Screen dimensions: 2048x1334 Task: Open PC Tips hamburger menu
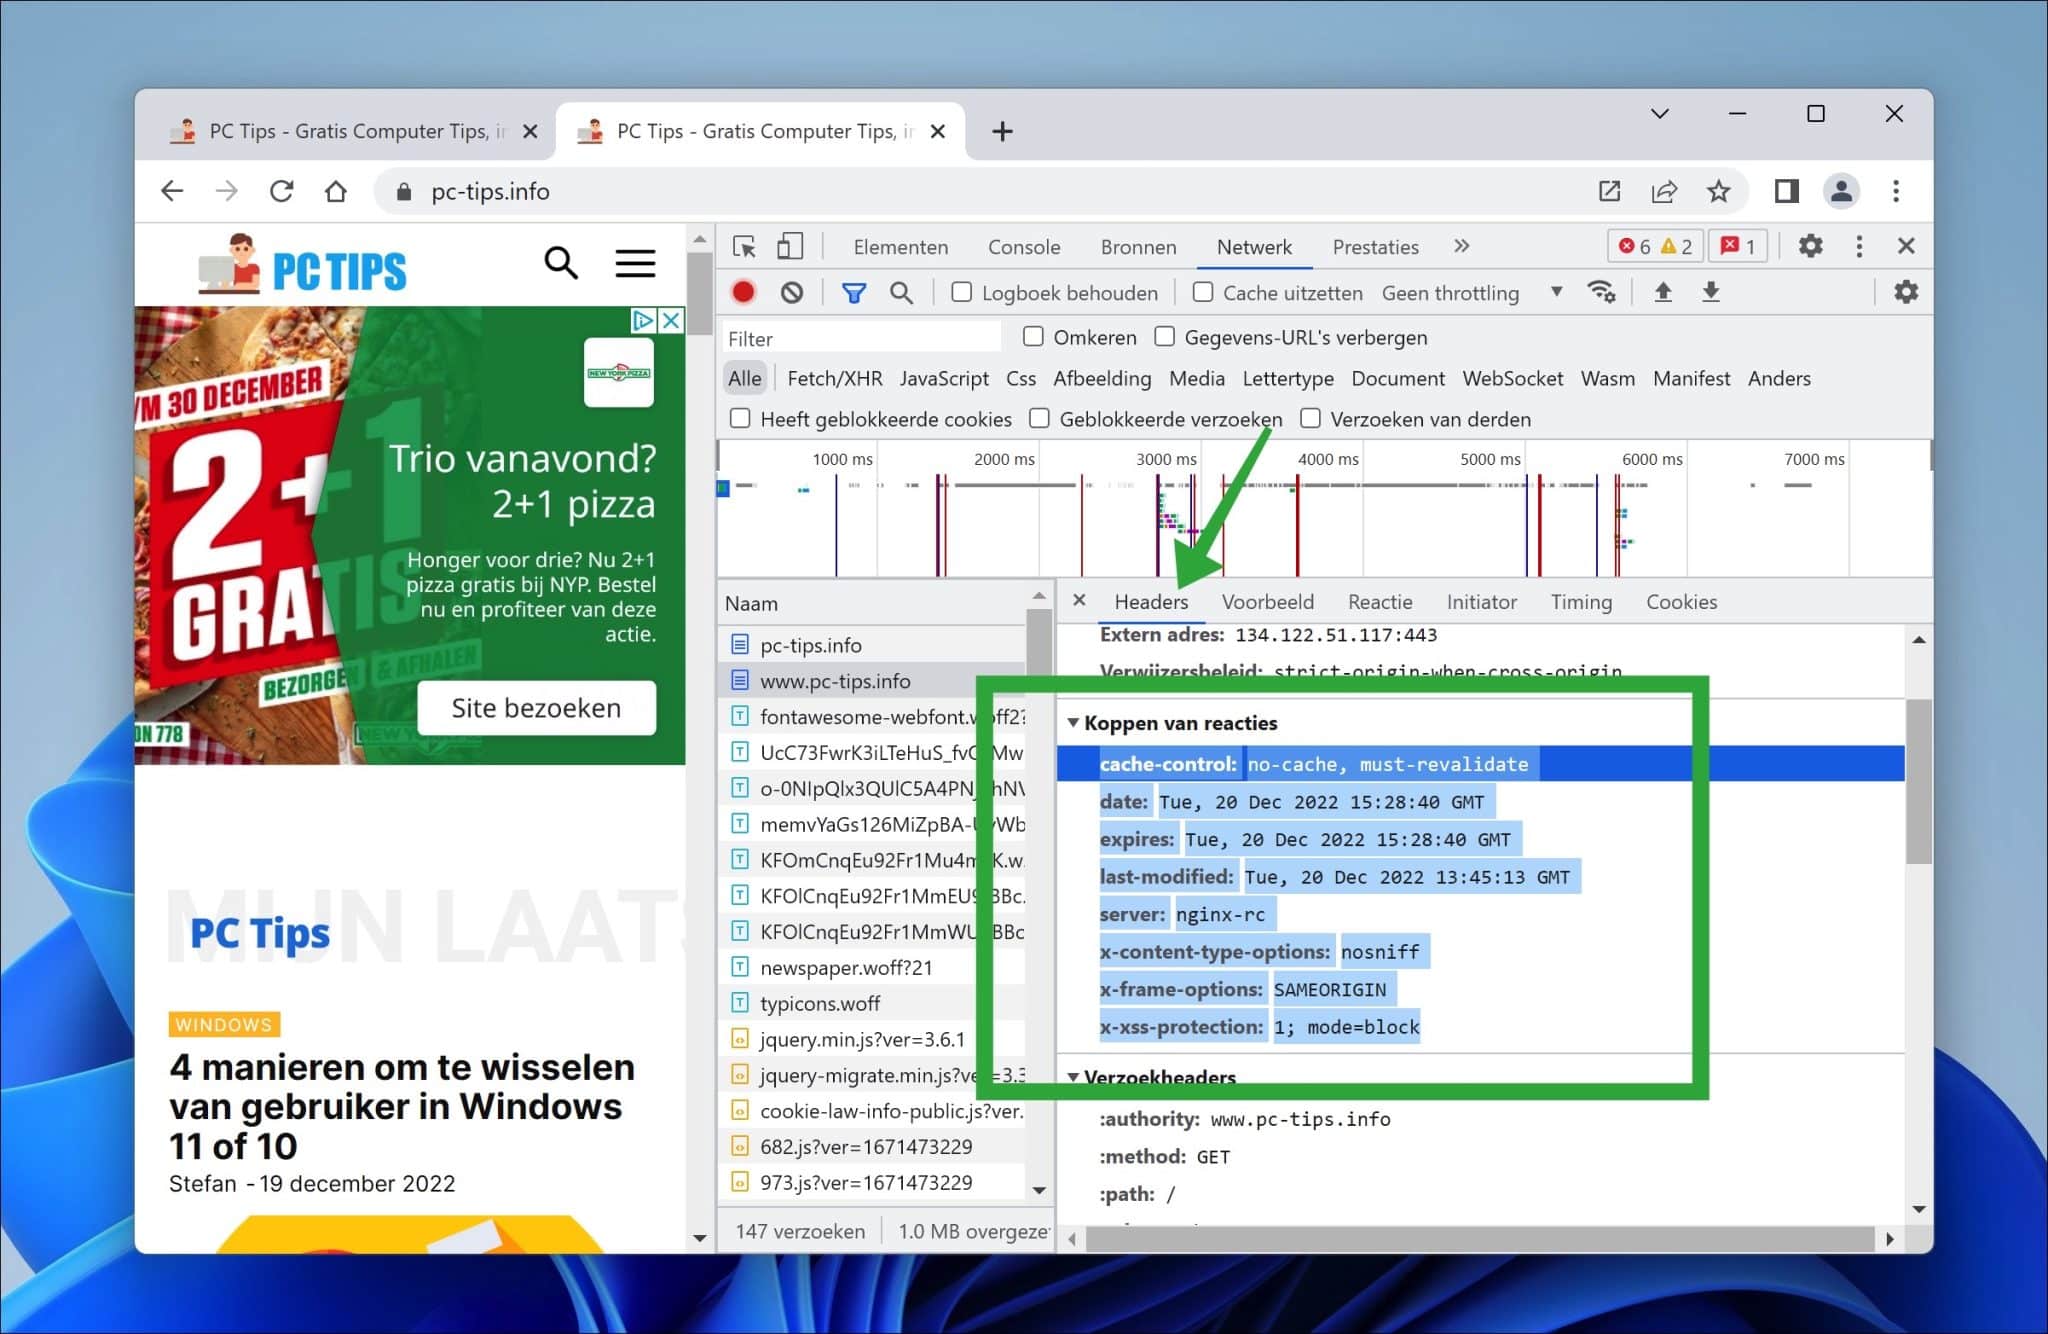(635, 263)
